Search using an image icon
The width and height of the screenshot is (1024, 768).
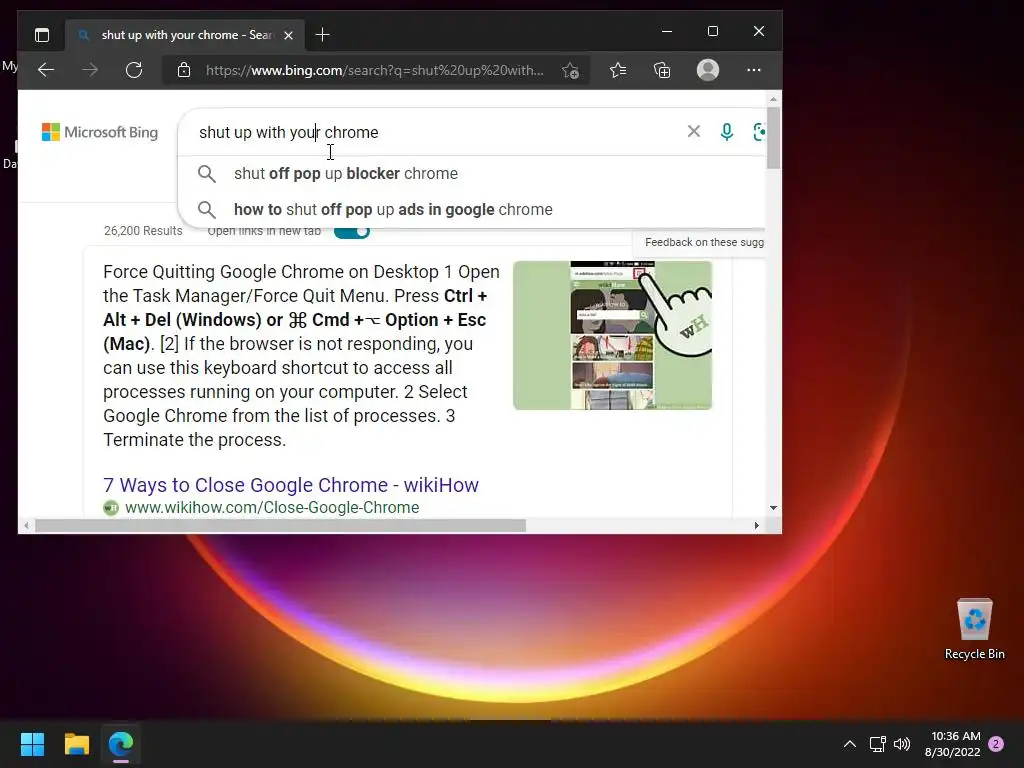[x=759, y=132]
